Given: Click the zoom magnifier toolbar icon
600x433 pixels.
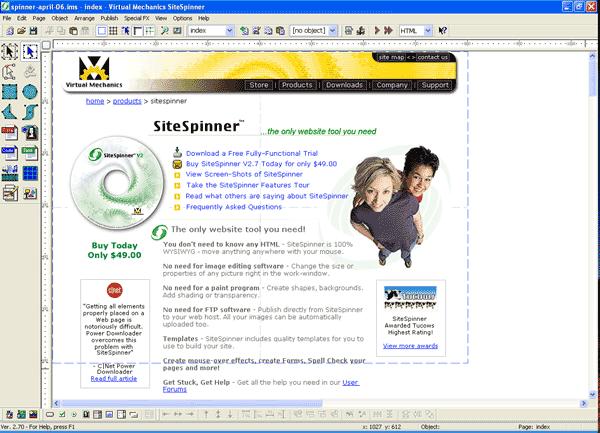Looking at the screenshot, I should [x=165, y=31].
